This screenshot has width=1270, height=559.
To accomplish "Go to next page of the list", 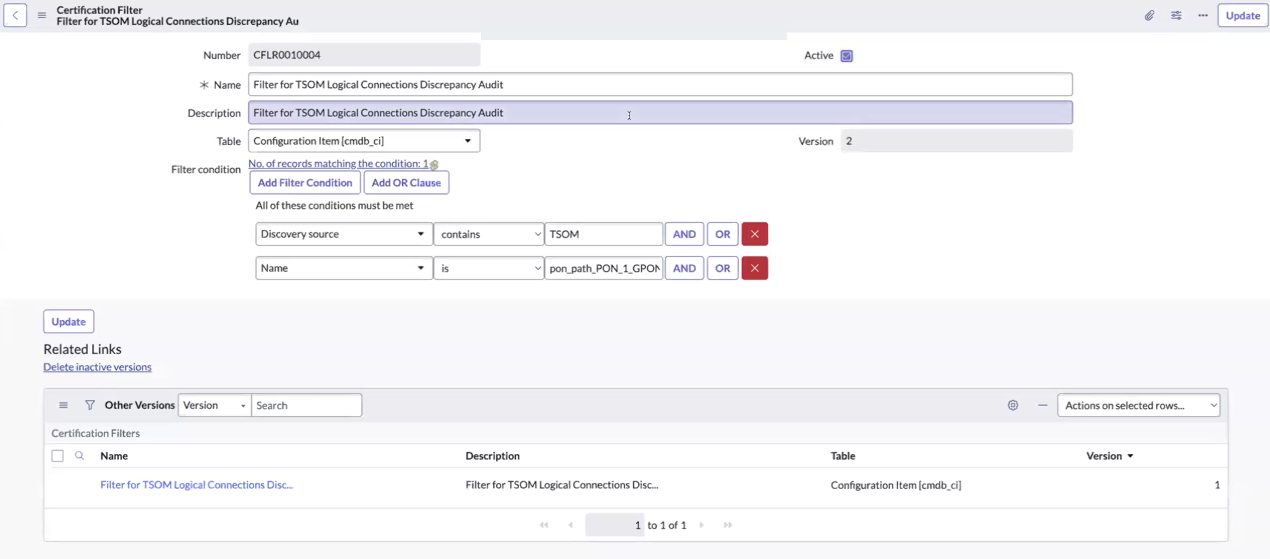I will pyautogui.click(x=702, y=525).
